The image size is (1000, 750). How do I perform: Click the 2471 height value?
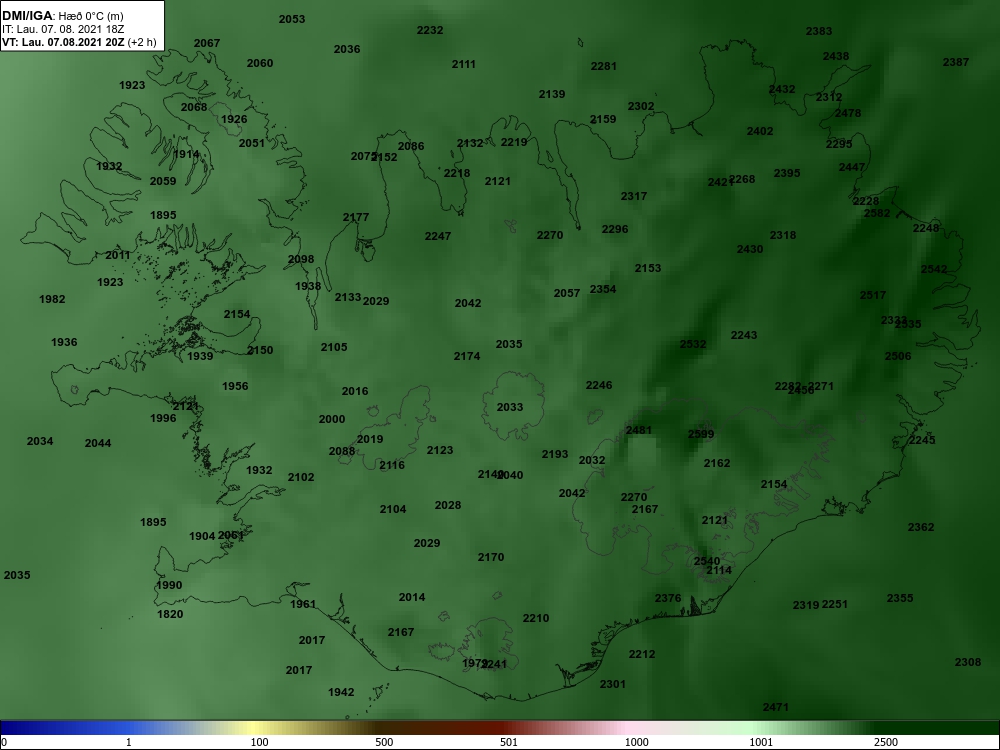pos(776,707)
